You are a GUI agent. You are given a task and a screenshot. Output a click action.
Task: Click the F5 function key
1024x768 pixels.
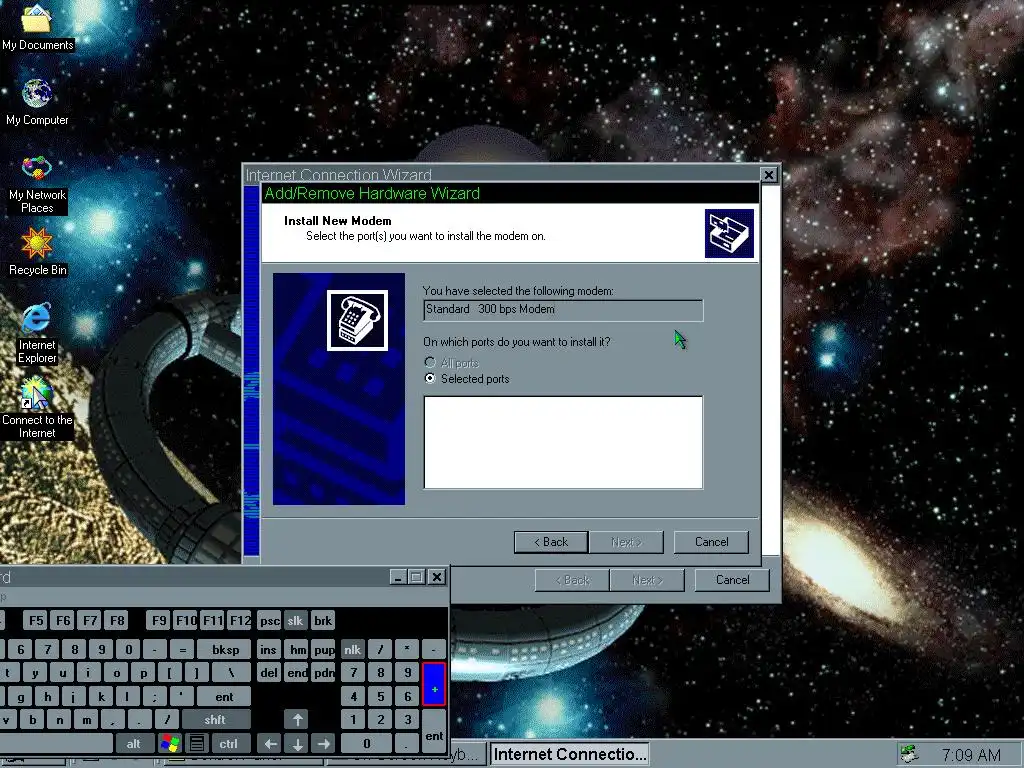(x=36, y=620)
